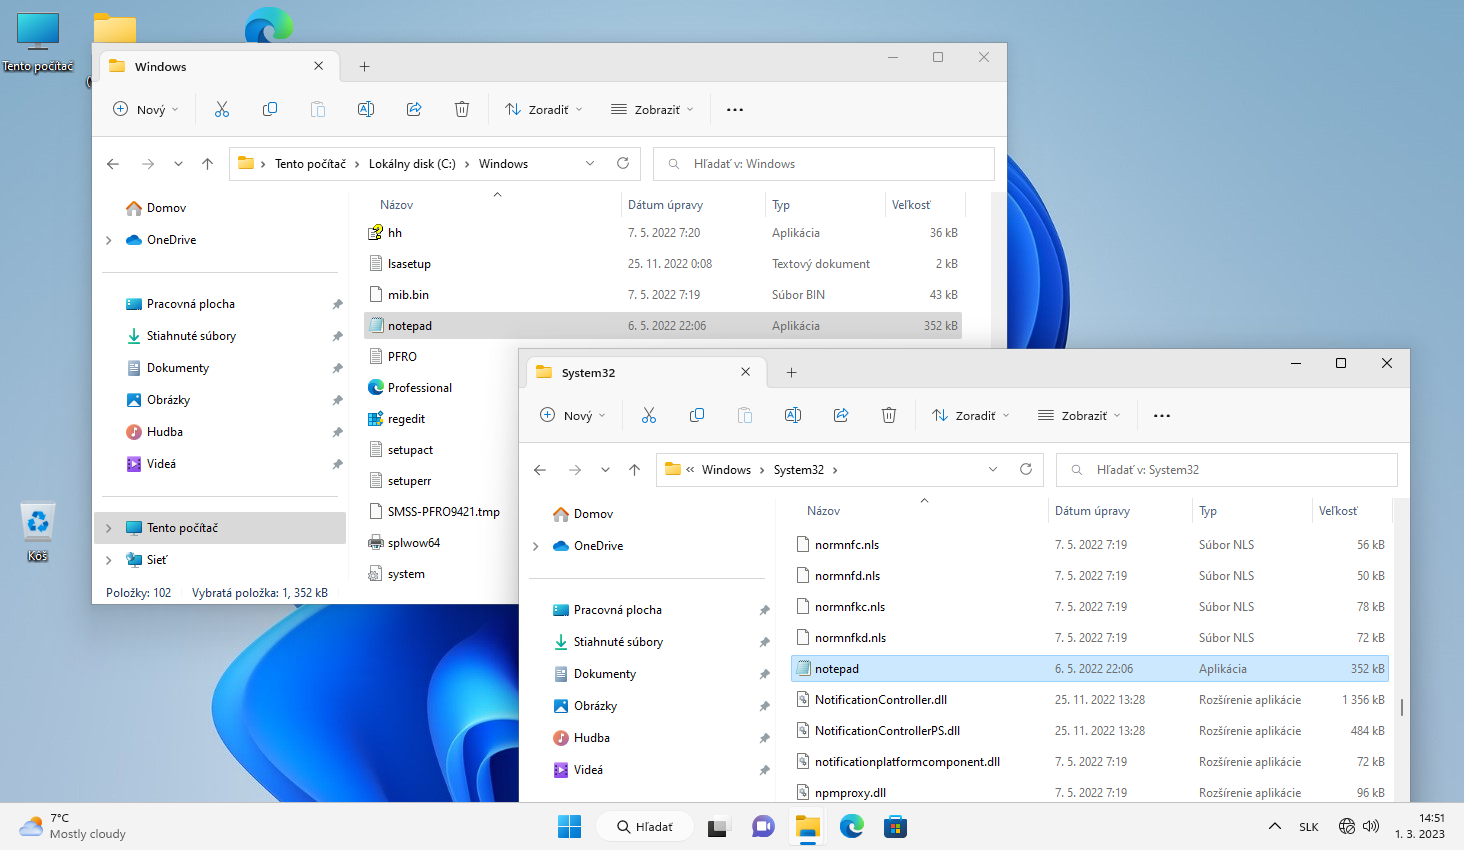Click the Rename icon in System32 toolbar
This screenshot has height=850, width=1464.
click(793, 415)
